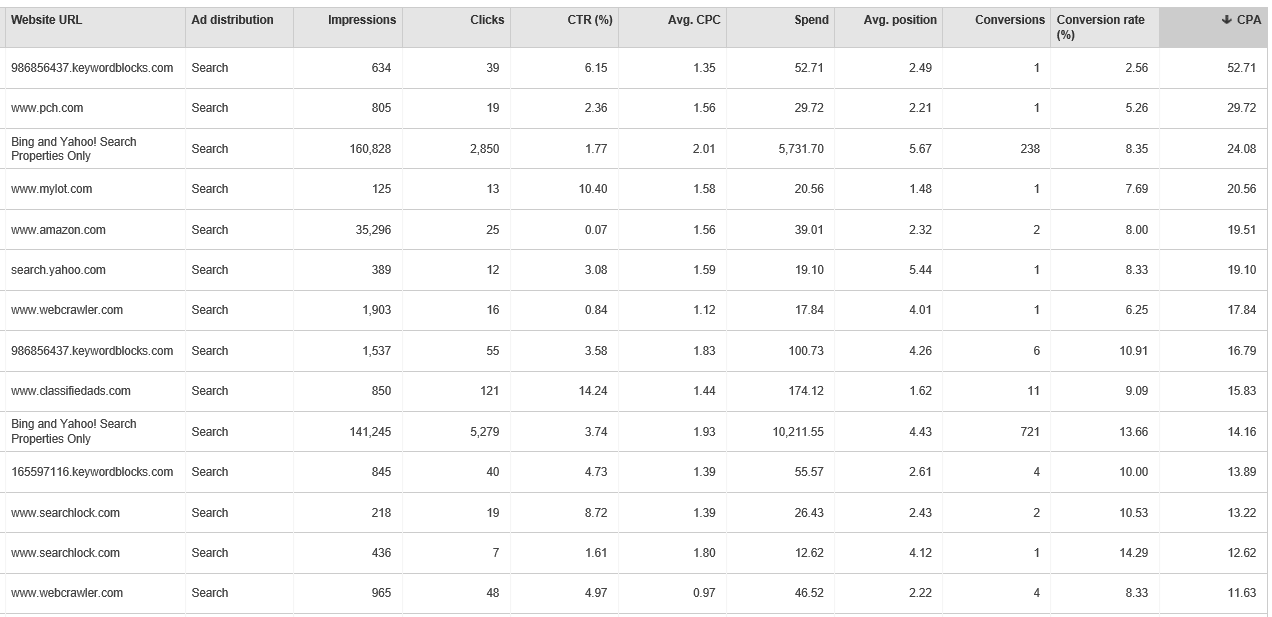This screenshot has height=617, width=1272.
Task: Sort table by Ad distribution header
Action: point(232,20)
